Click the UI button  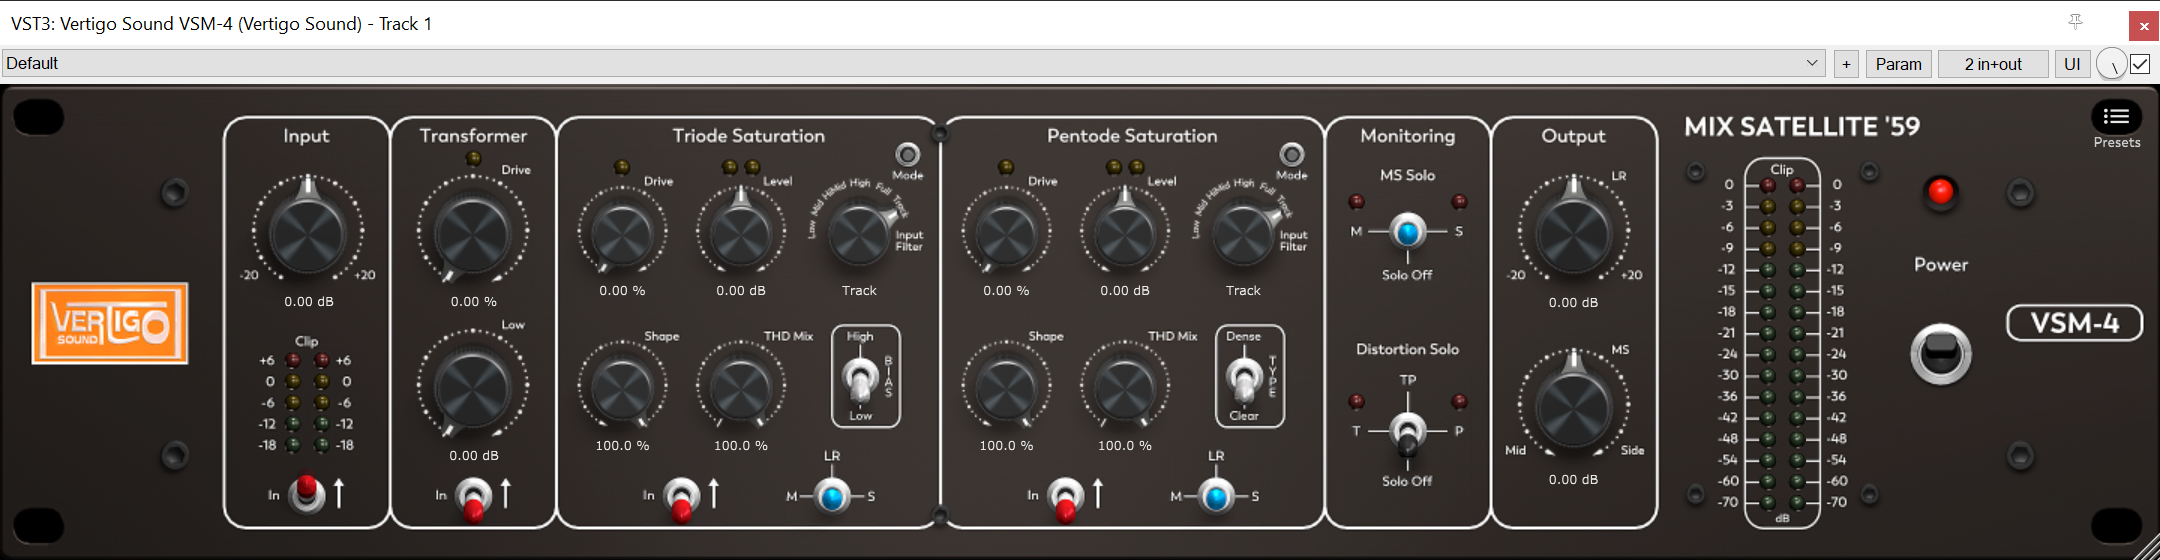click(x=2072, y=64)
